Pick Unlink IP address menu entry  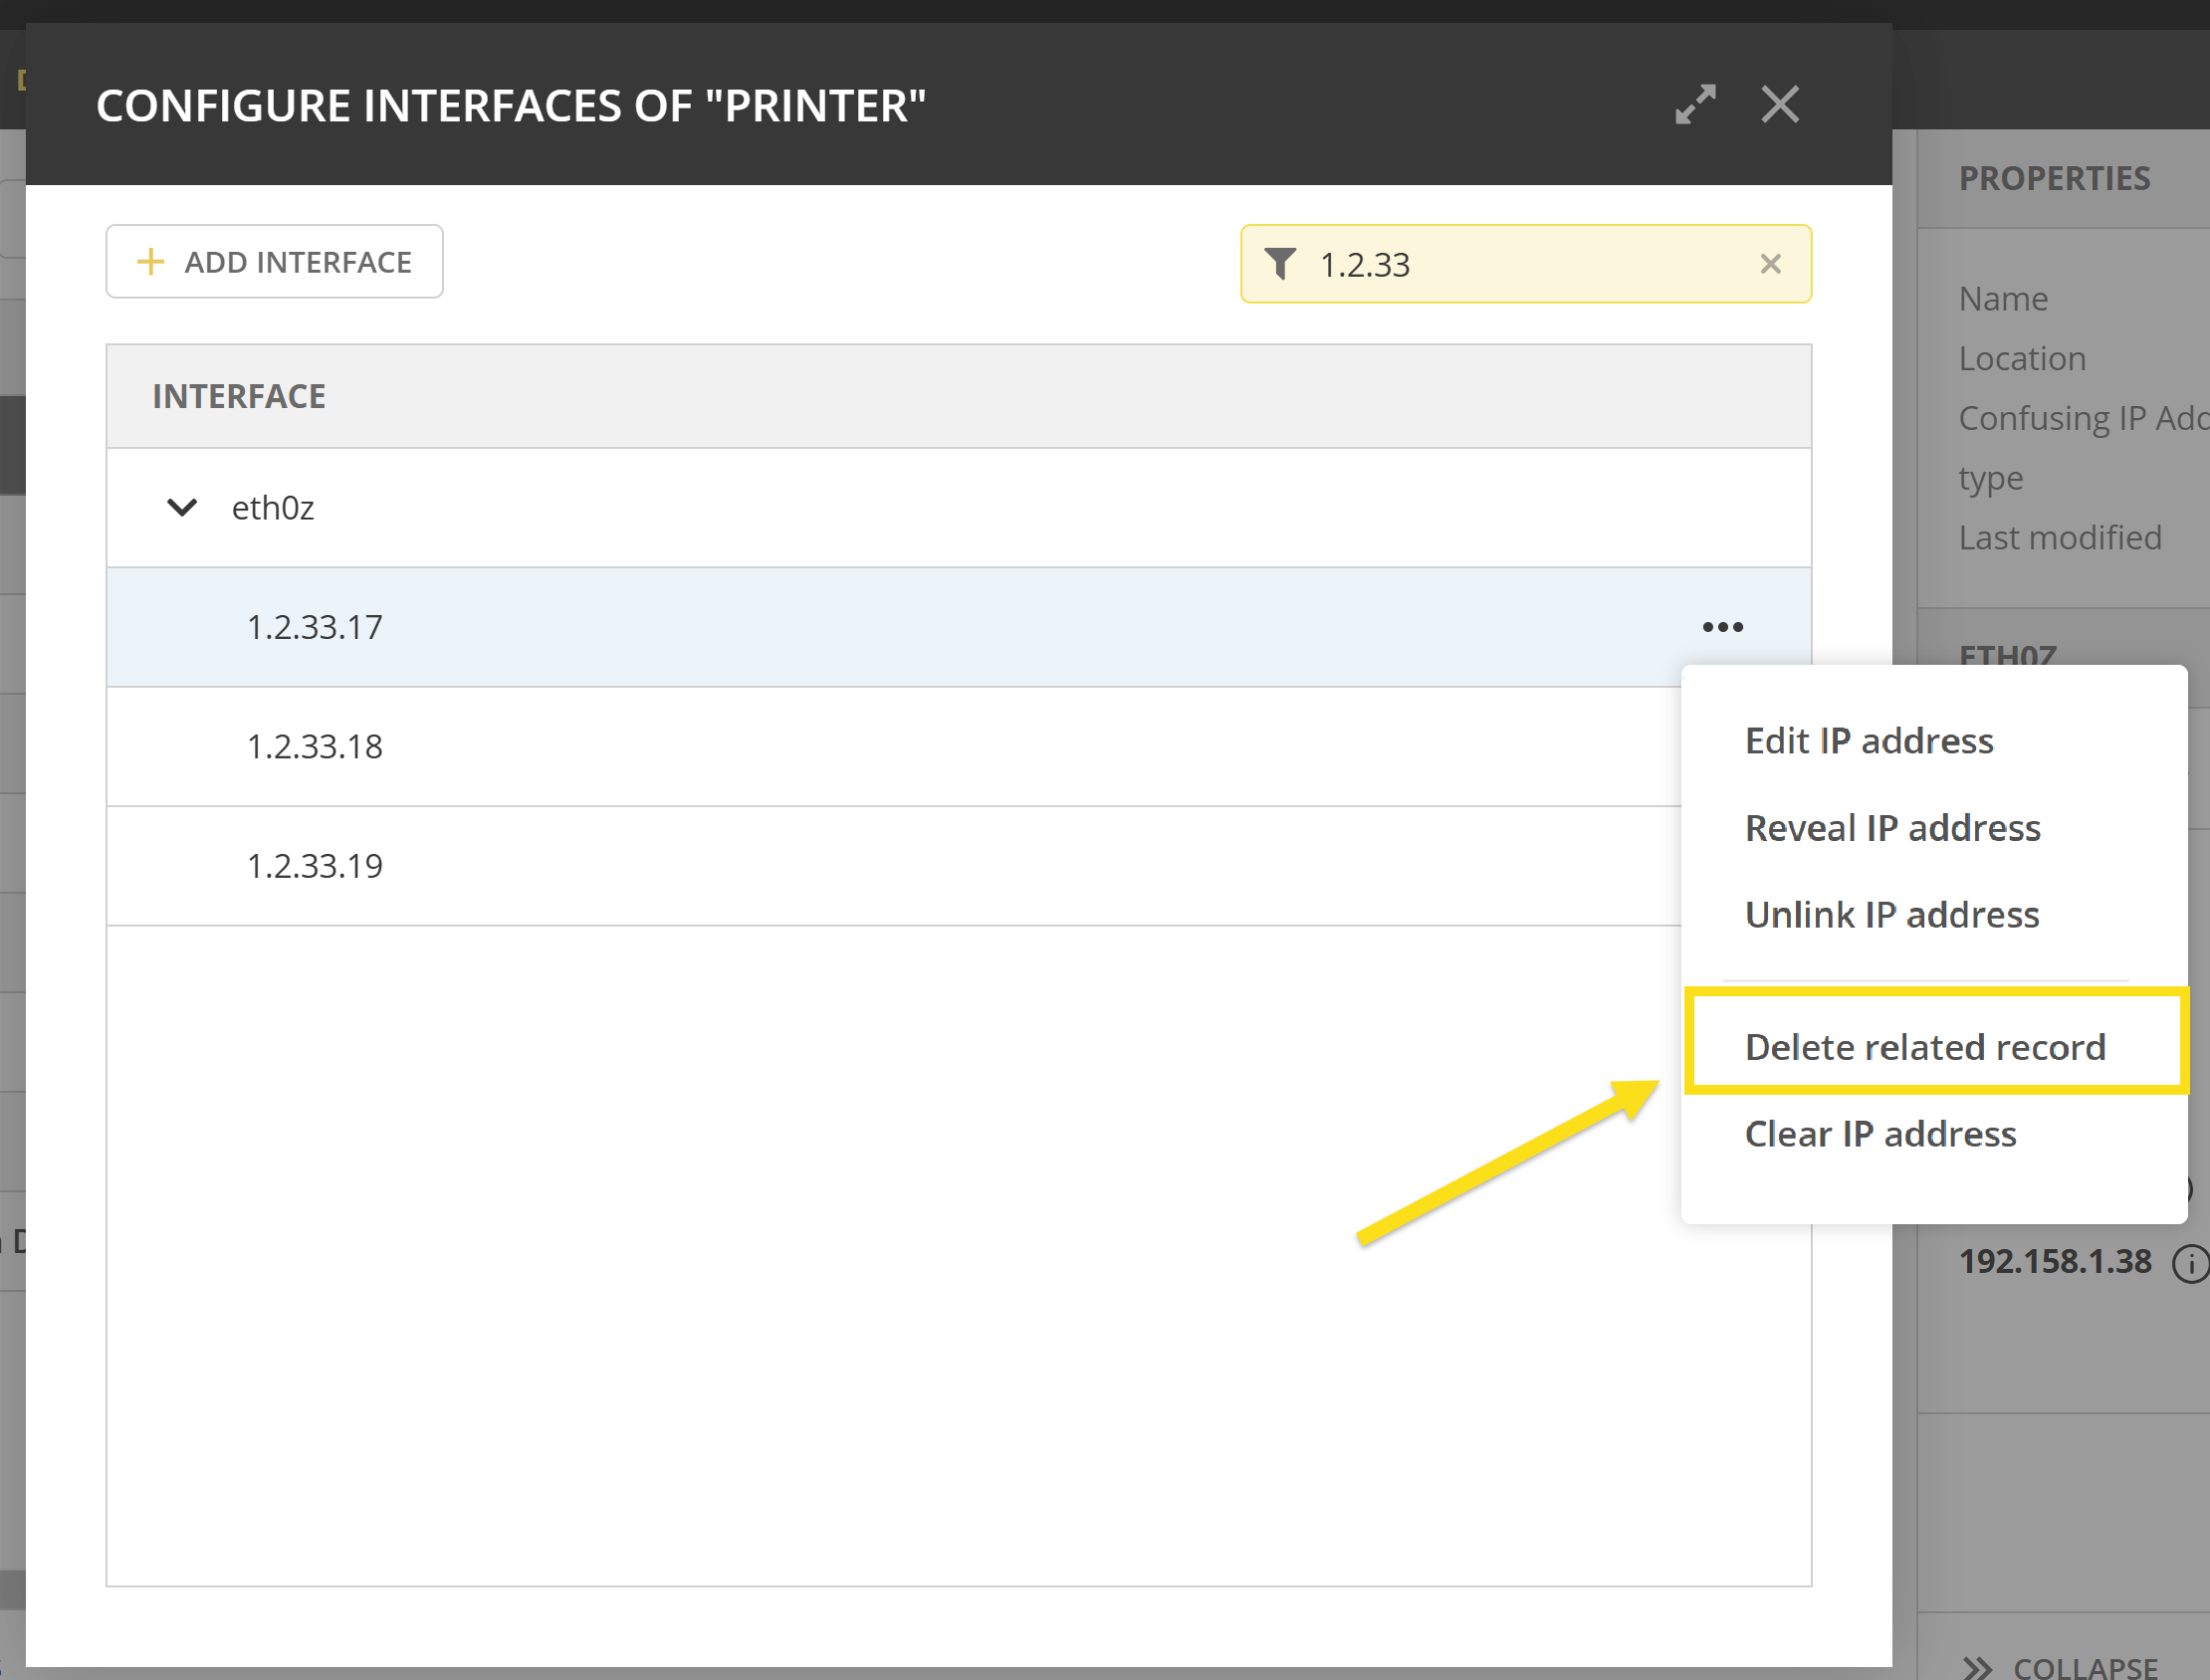click(1891, 915)
